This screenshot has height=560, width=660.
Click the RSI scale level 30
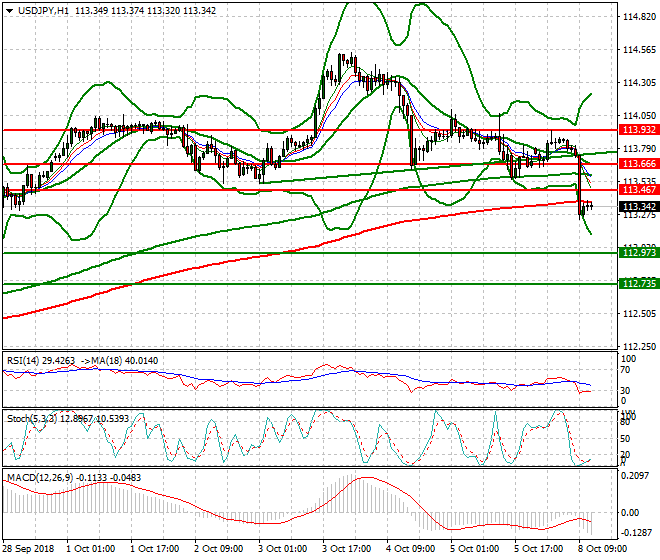pyautogui.click(x=625, y=391)
